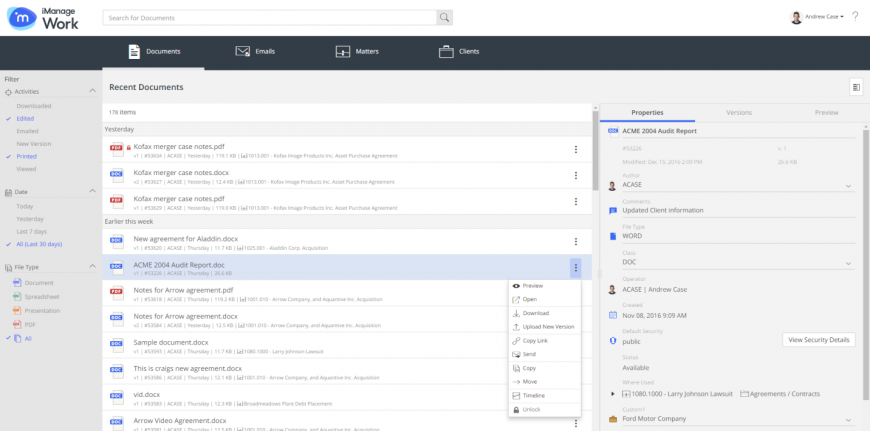Click the Search for Documents field
This screenshot has height=431, width=870.
pos(270,18)
